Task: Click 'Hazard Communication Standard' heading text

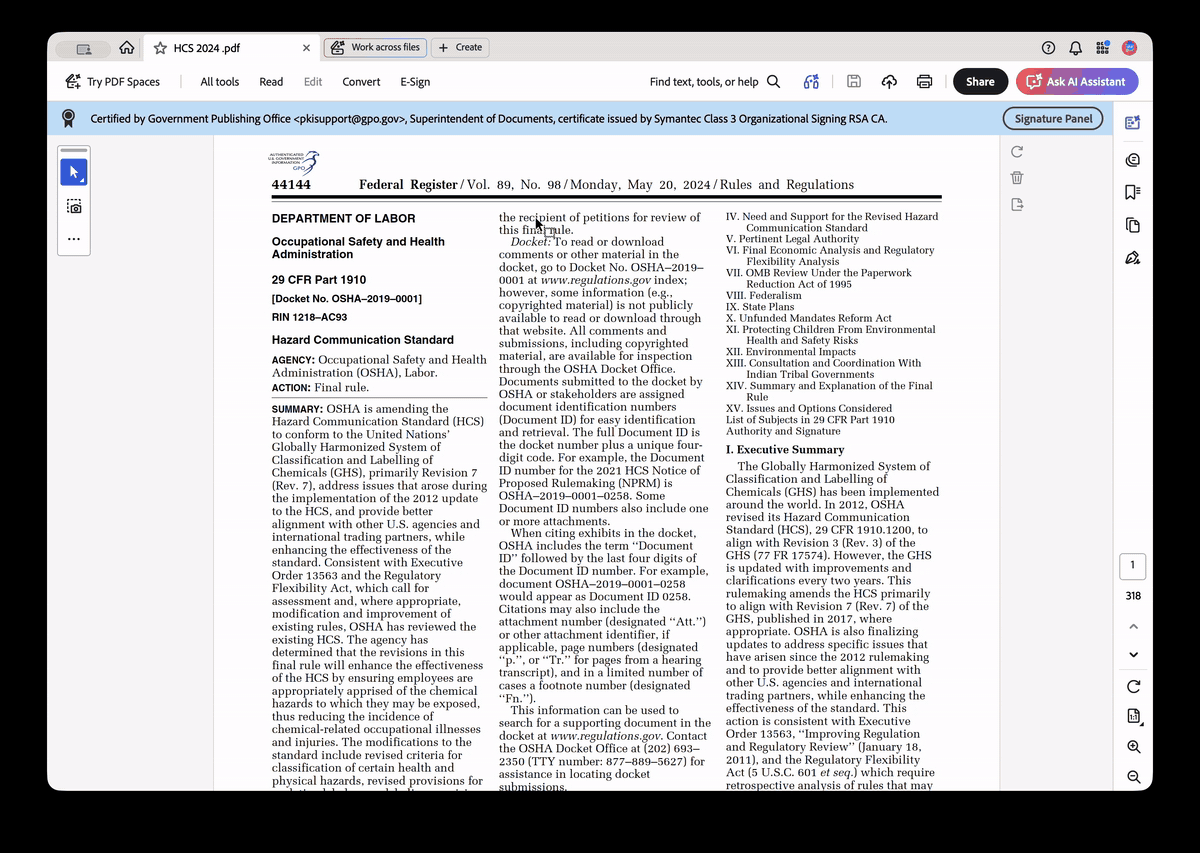Action: point(362,340)
